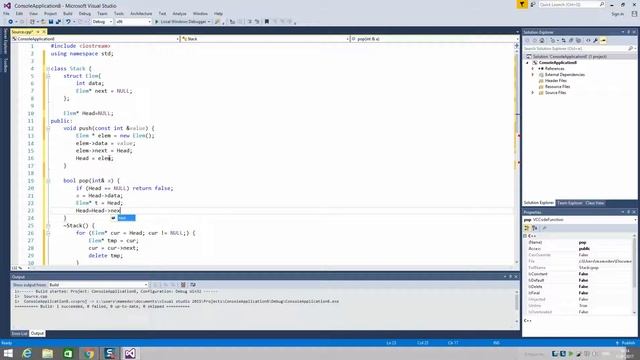This screenshot has width=640, height=360.
Task: Collapse the ConsoleApplication8 project node
Action: 527,63
